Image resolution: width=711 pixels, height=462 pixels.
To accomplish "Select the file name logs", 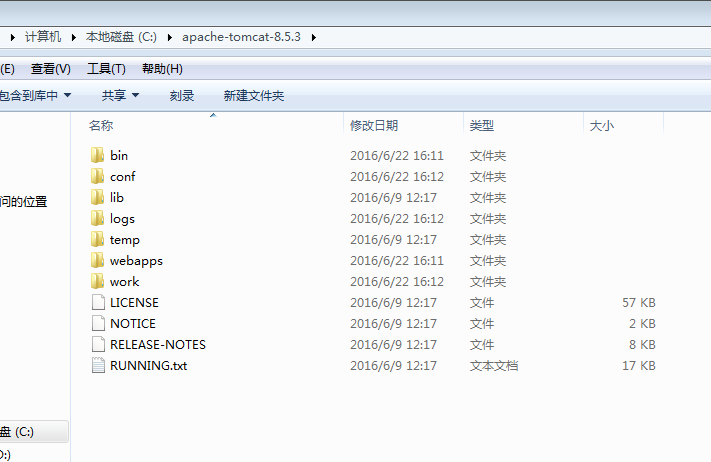I will pos(122,219).
